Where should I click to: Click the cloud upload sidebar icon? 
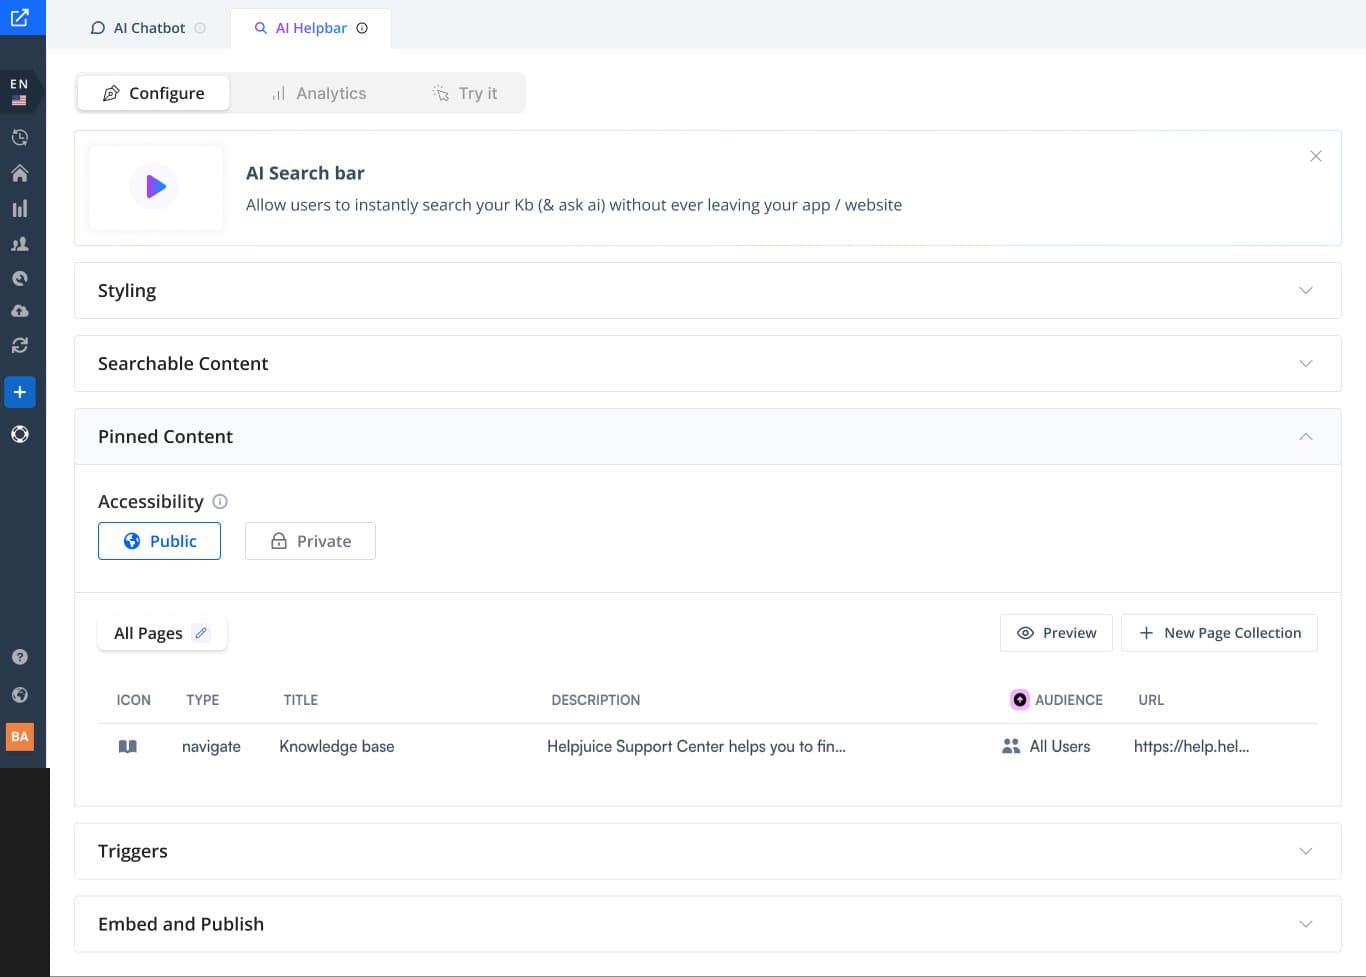[19, 311]
